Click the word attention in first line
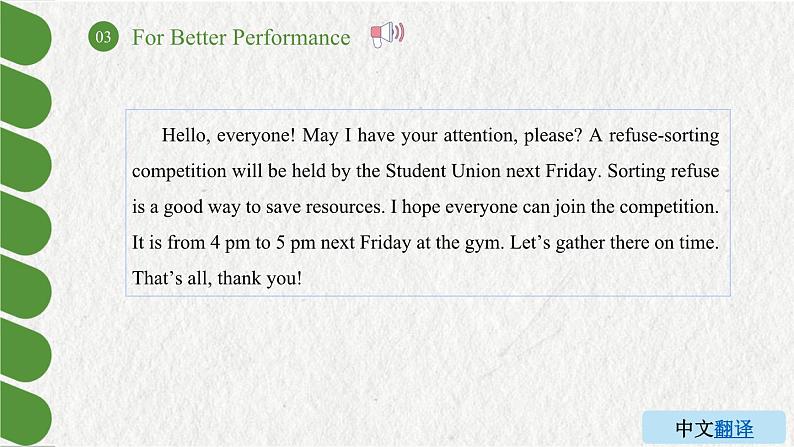794x447 pixels. click(x=481, y=135)
